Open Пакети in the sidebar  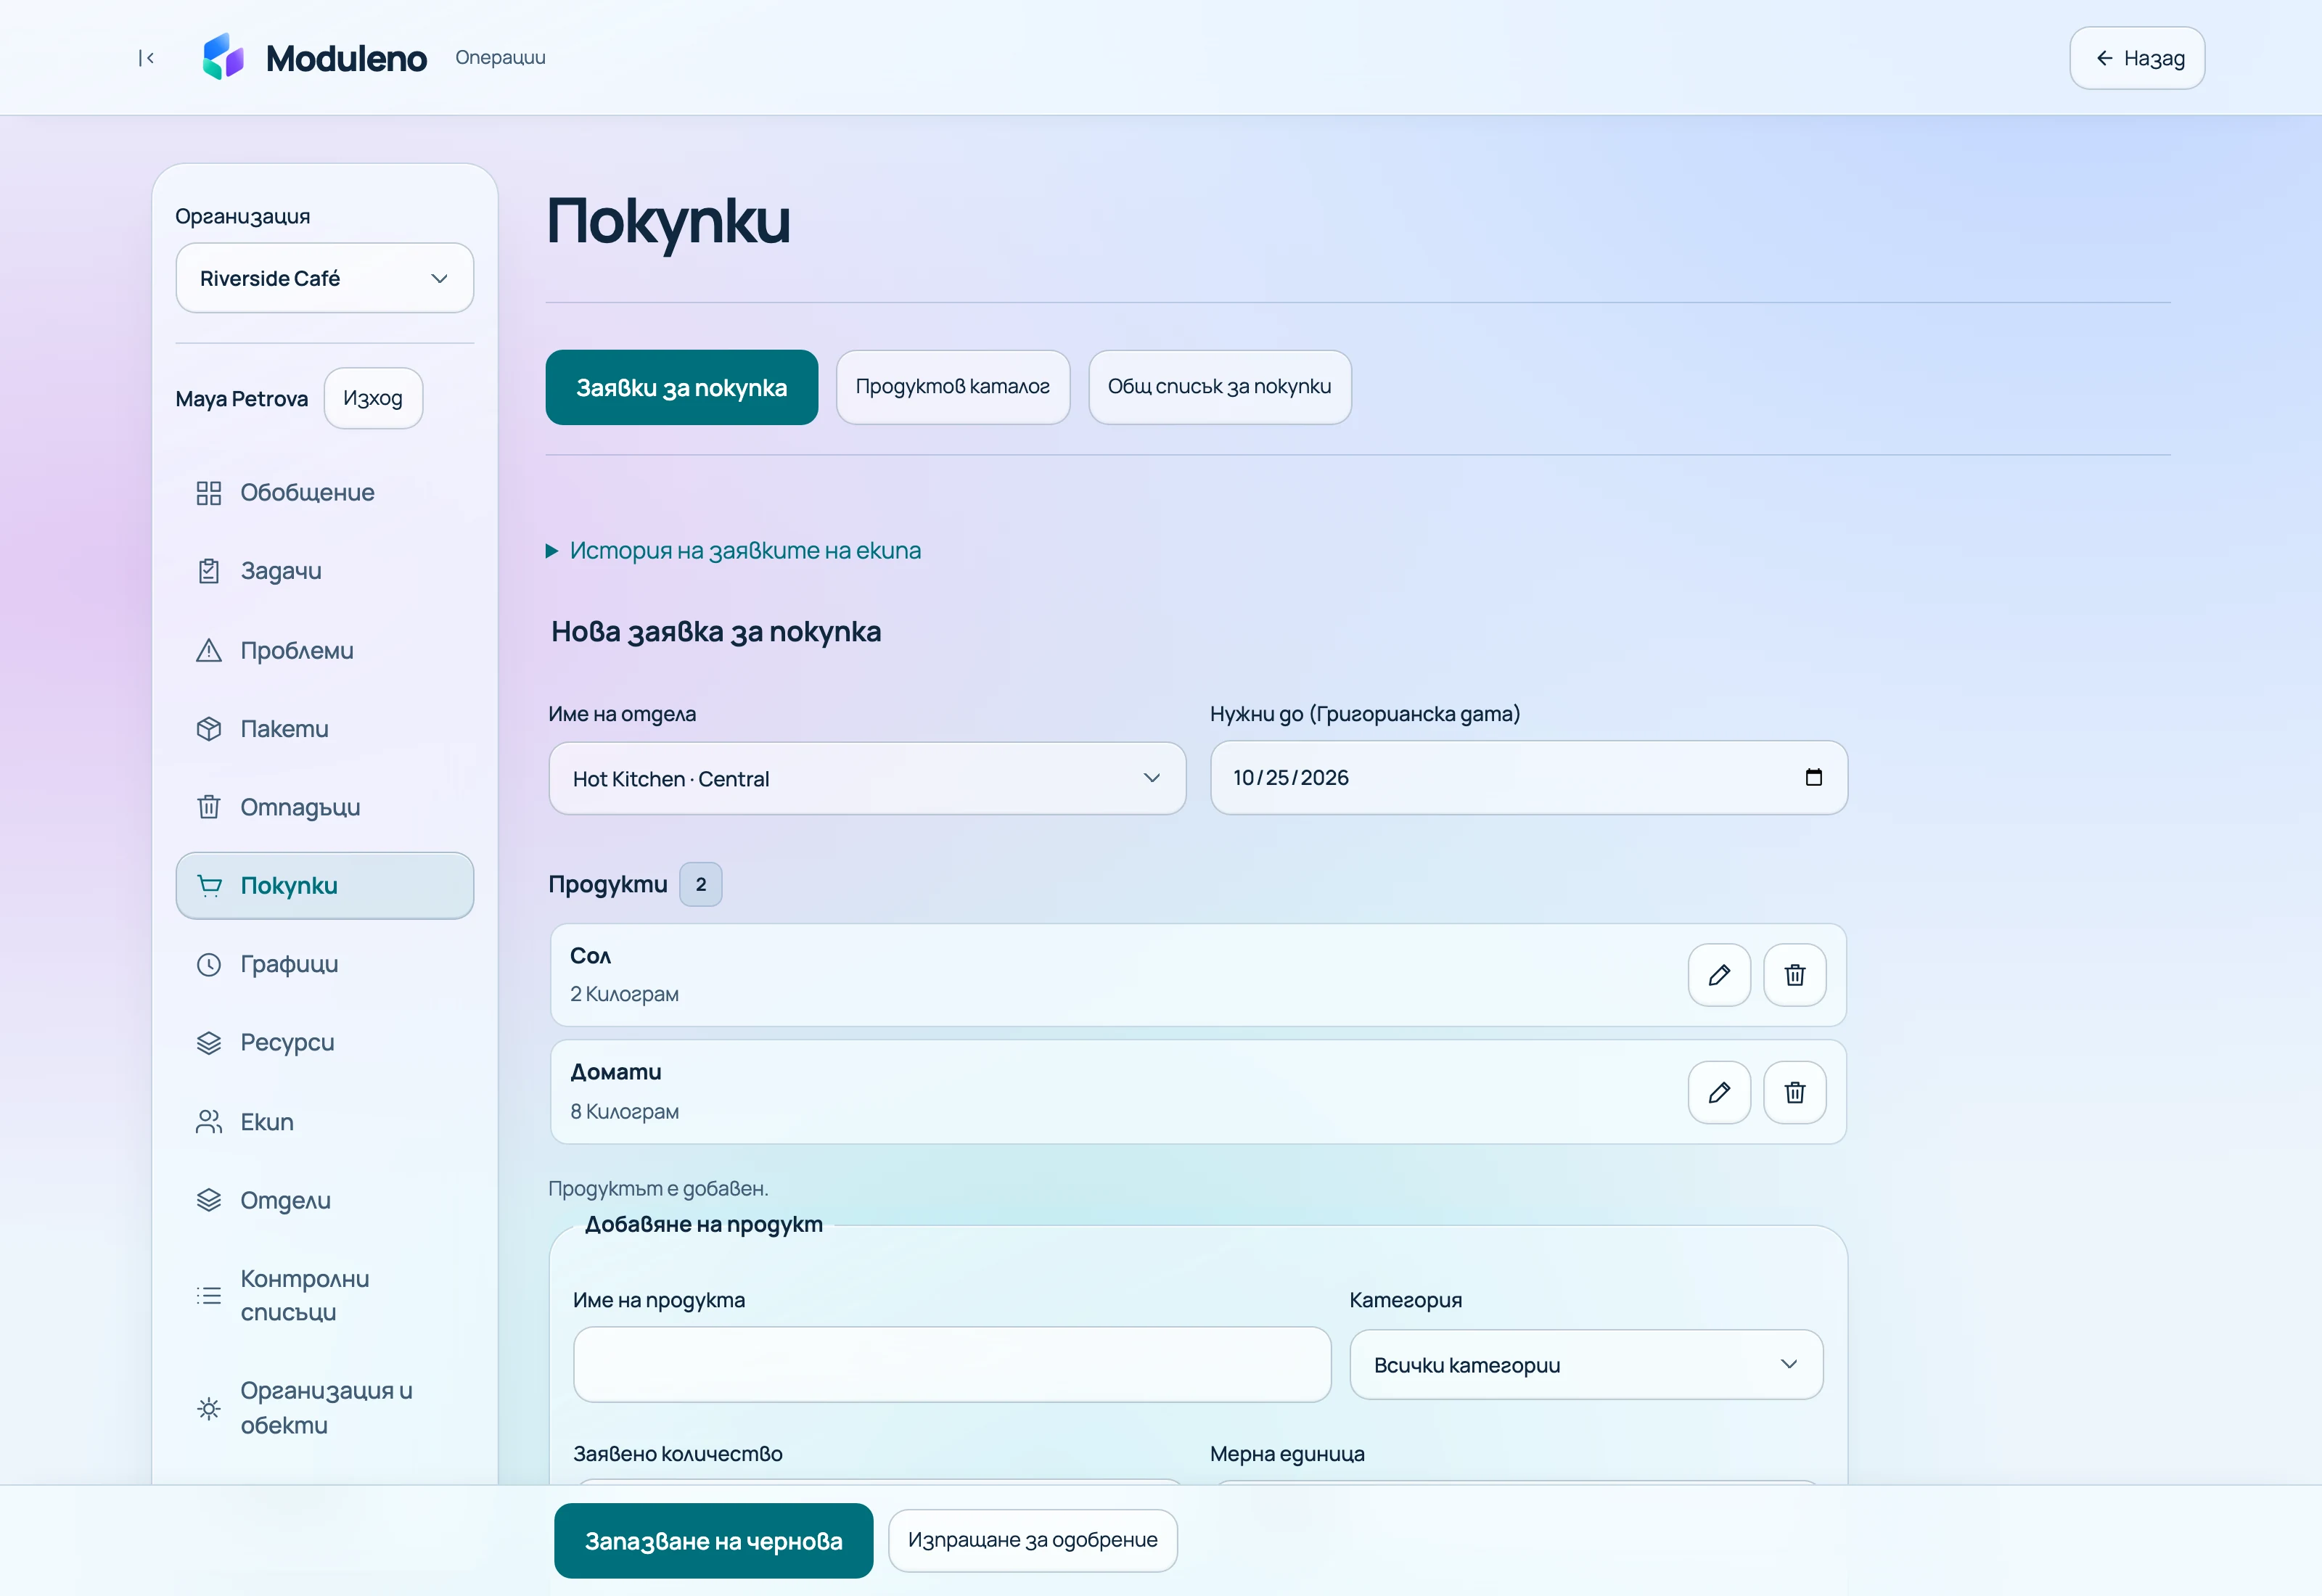click(324, 729)
